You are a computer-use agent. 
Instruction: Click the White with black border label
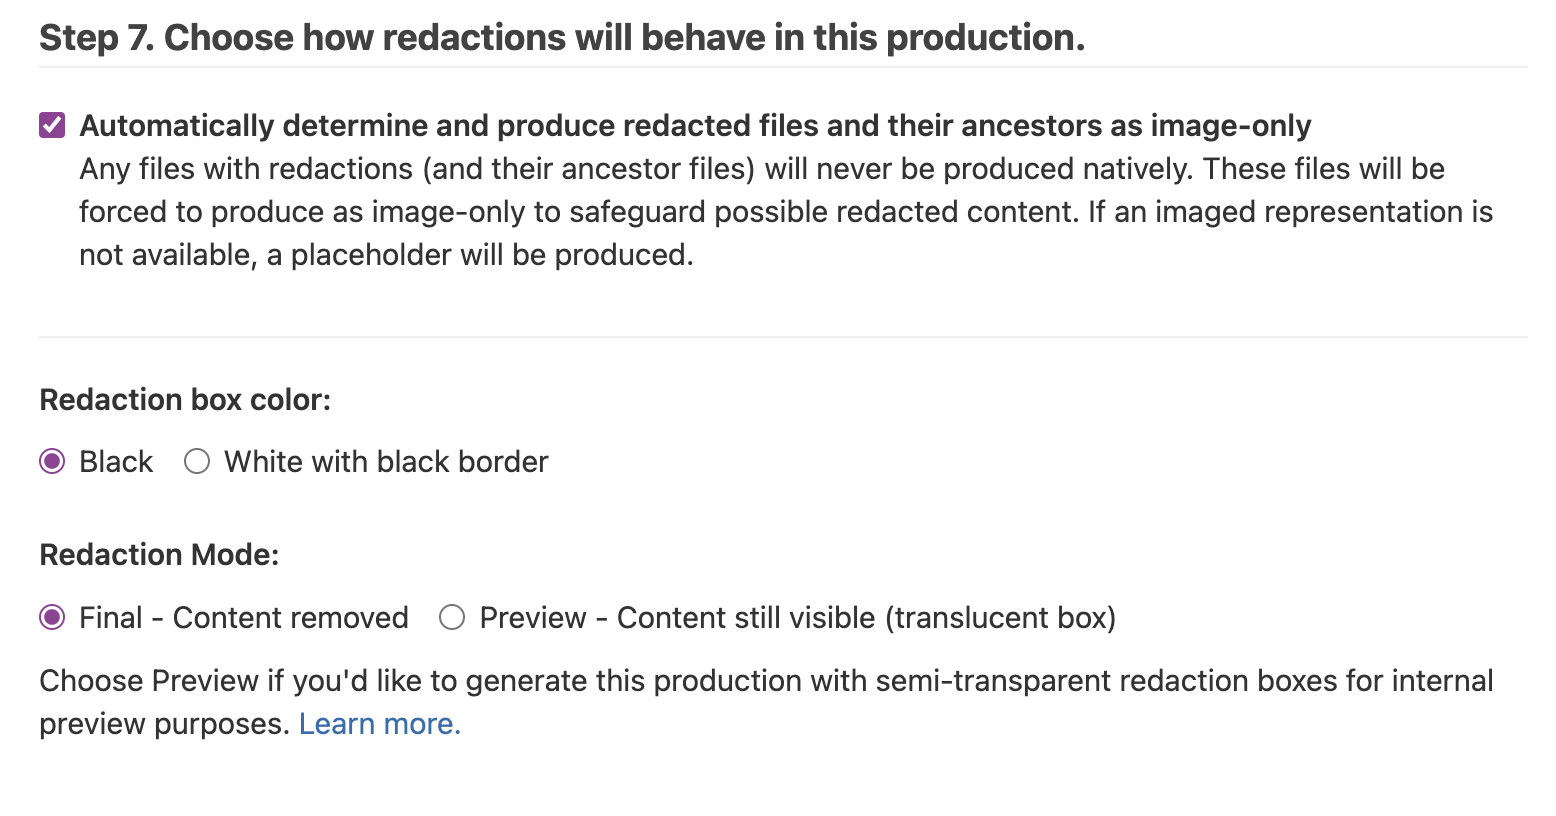386,461
